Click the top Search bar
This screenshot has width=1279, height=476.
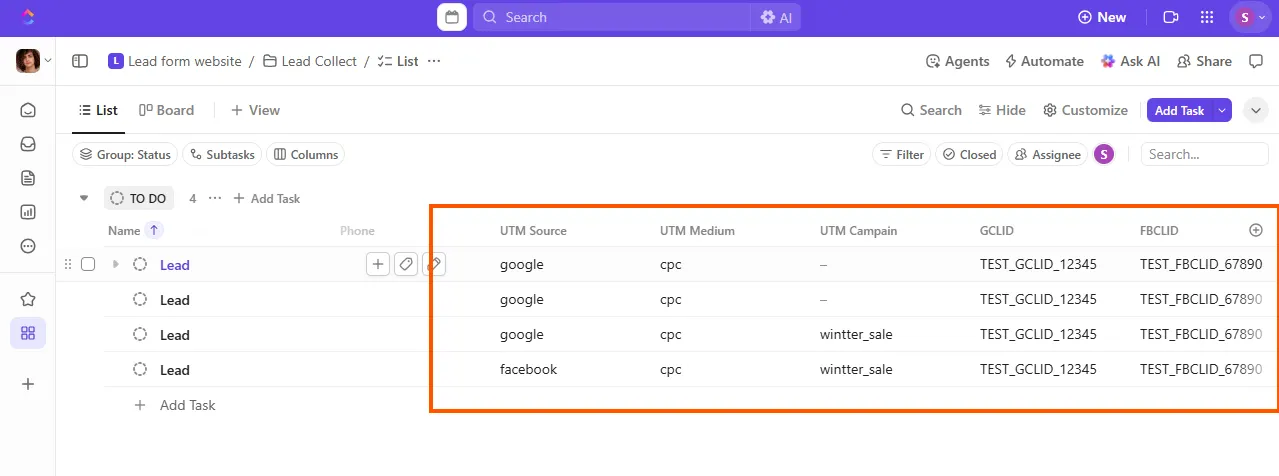click(x=611, y=17)
